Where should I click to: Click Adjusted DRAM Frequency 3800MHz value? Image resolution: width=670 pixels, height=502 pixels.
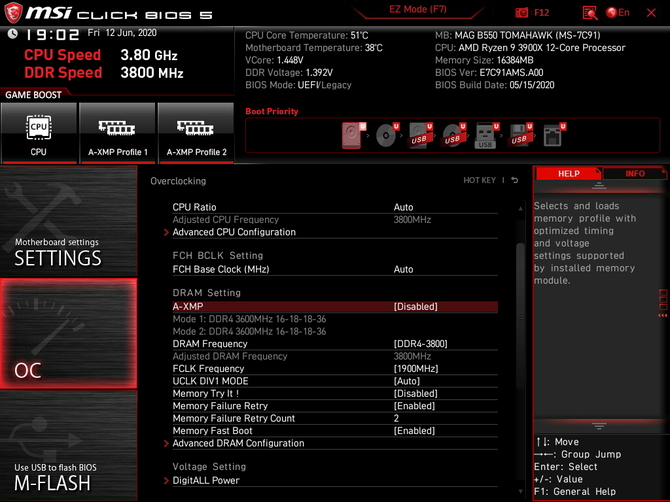pos(412,356)
